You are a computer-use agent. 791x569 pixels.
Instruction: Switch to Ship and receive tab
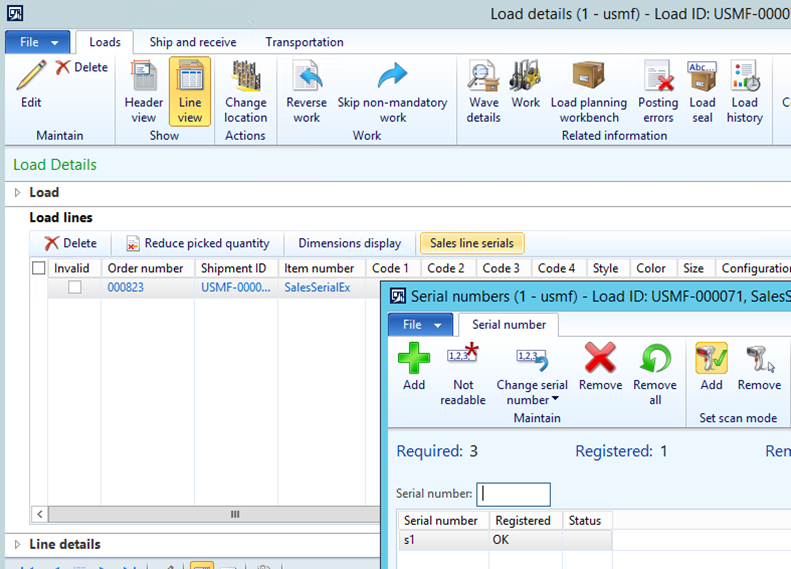[193, 42]
